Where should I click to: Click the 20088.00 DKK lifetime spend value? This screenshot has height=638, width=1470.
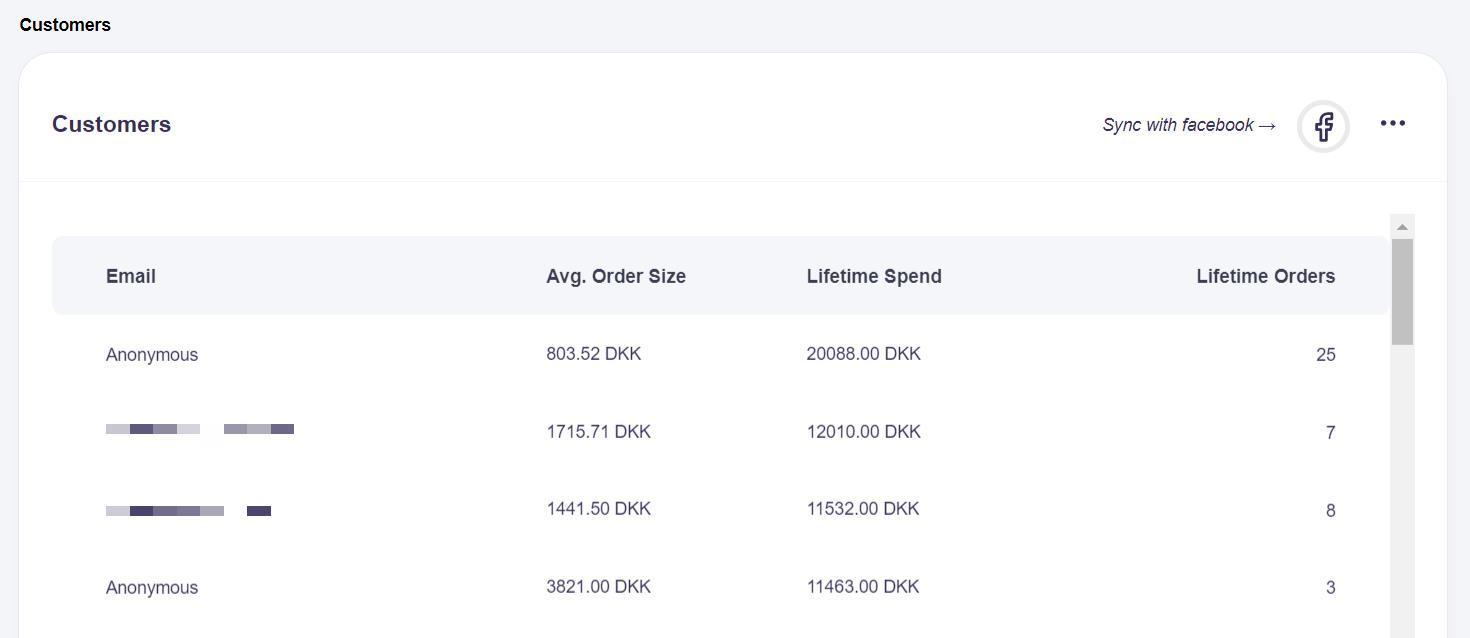pos(863,354)
